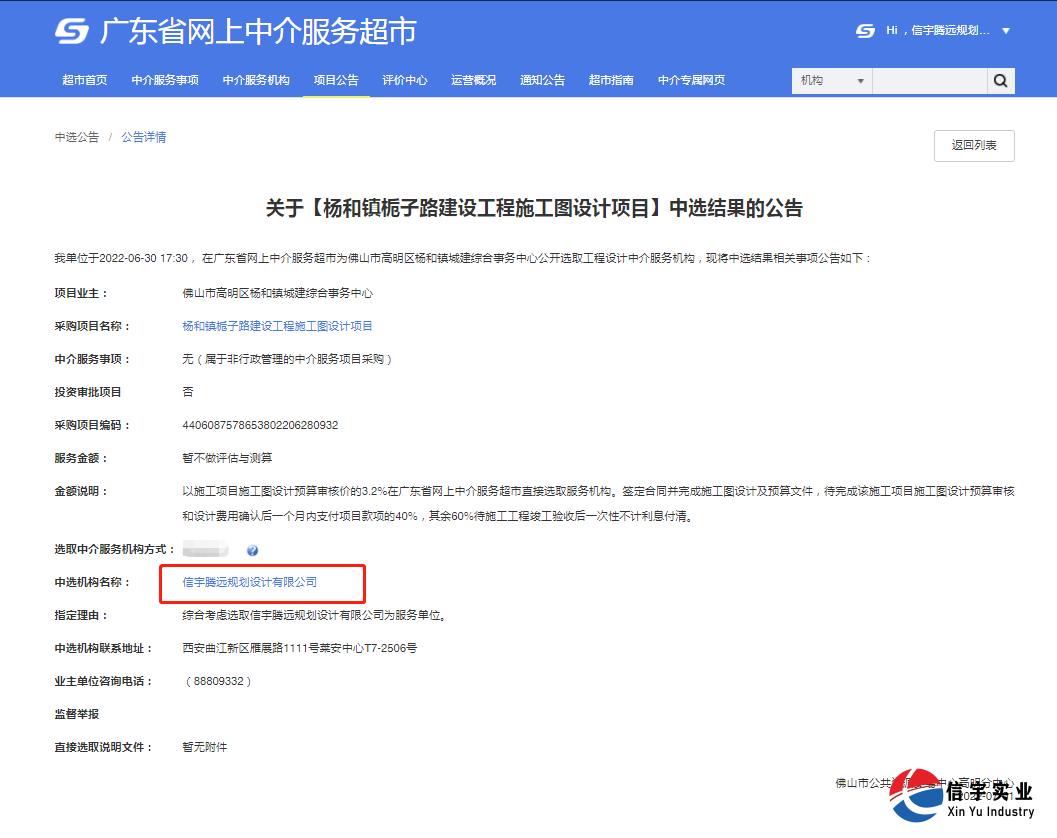
Task: Expand the user account dropdown arrow
Action: [x=1006, y=31]
